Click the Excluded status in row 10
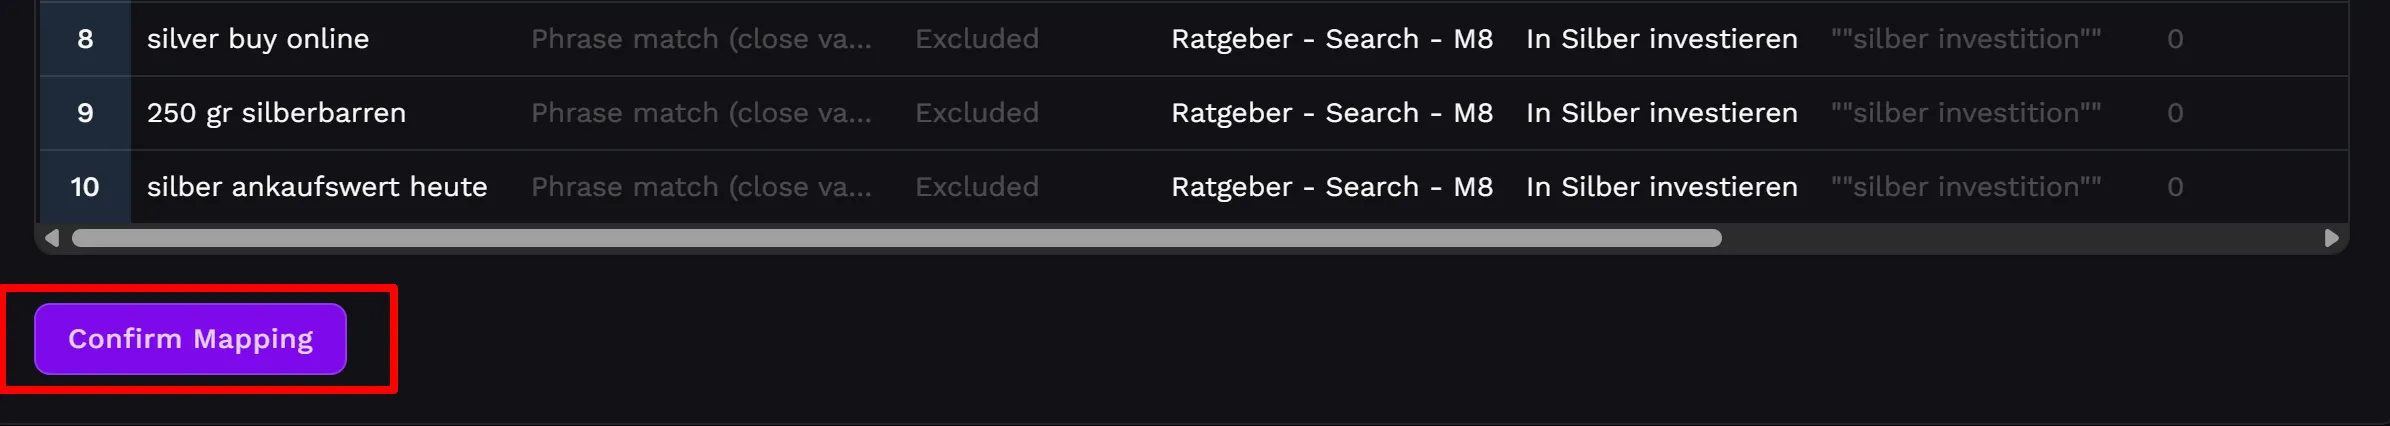 pos(977,187)
